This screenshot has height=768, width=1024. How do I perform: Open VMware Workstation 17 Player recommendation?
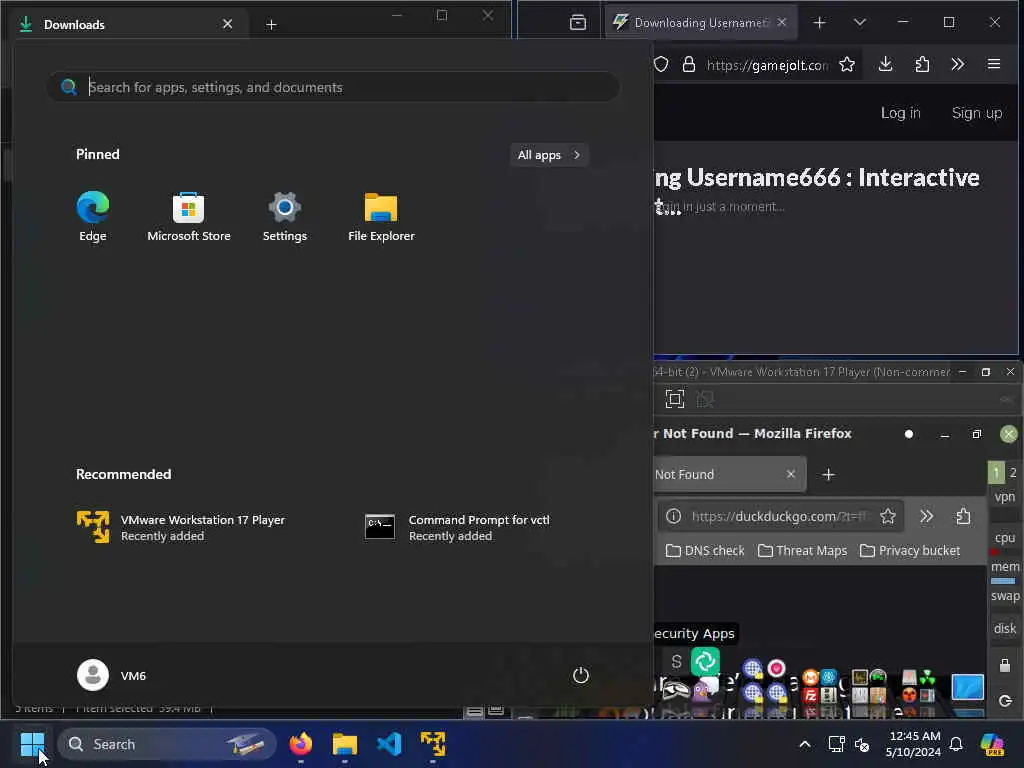click(182, 528)
